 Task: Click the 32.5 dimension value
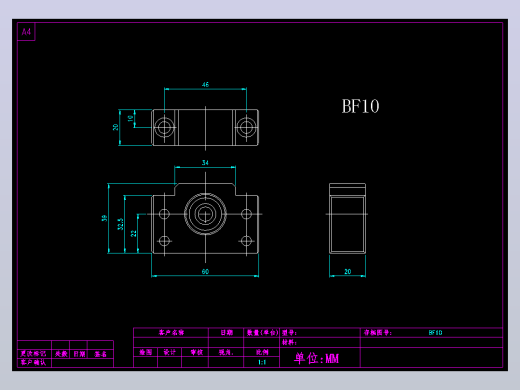120,224
